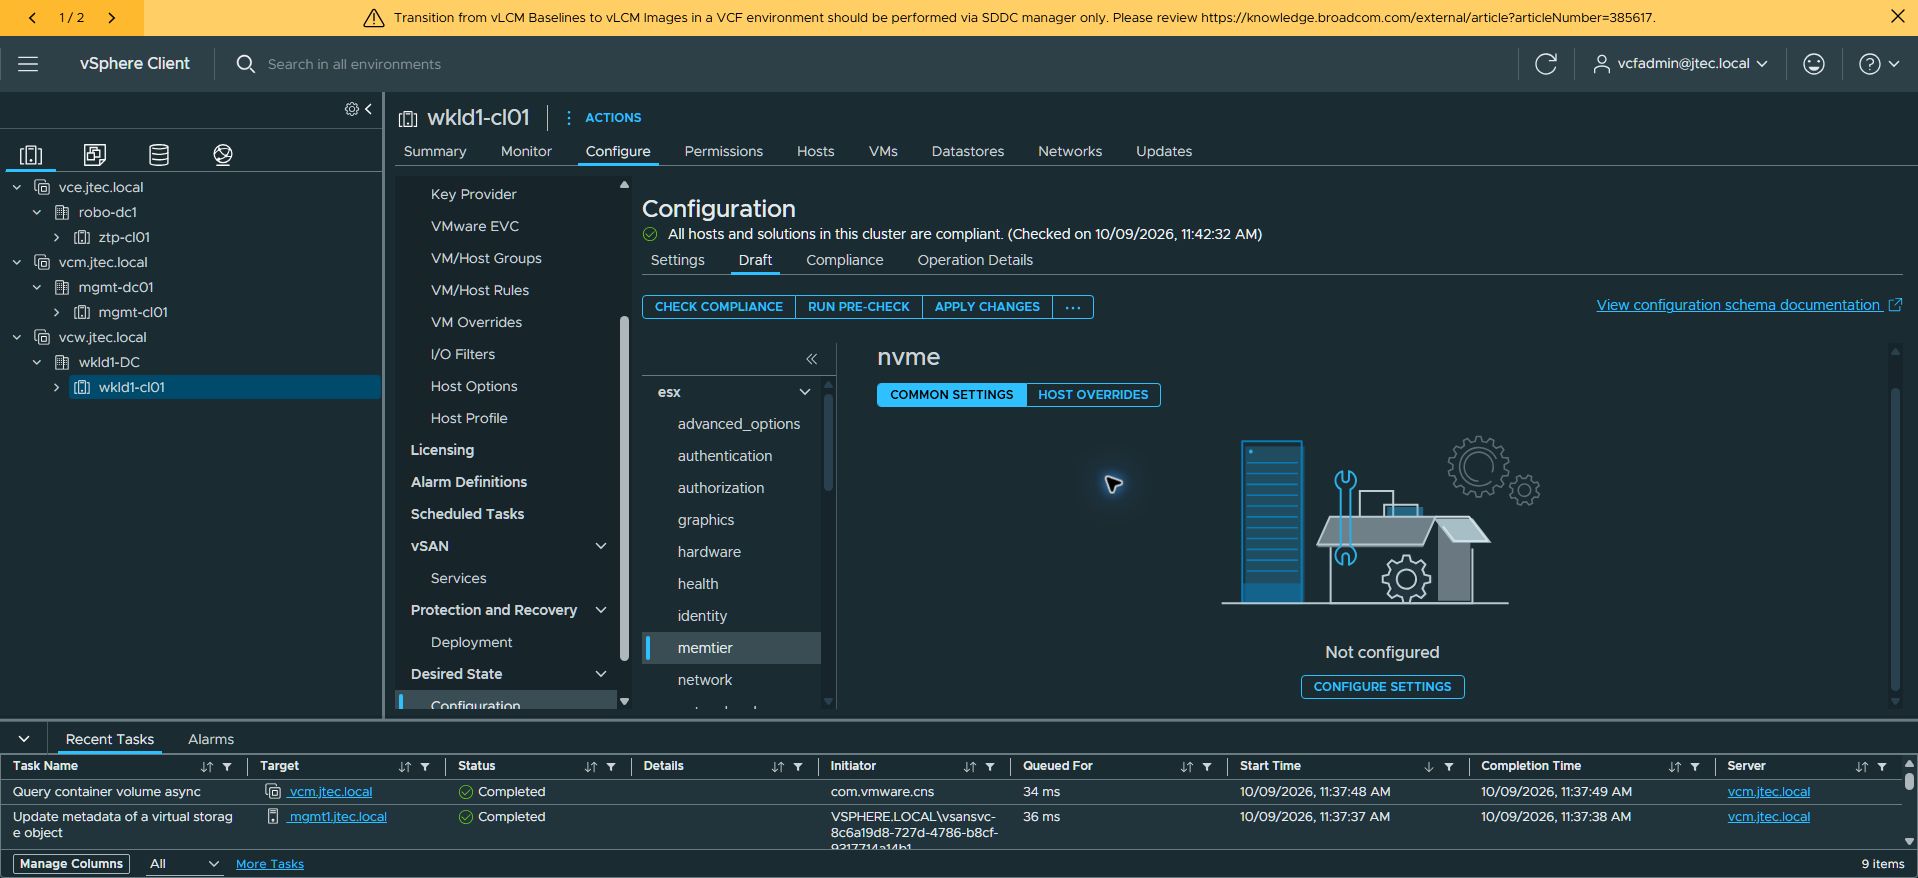
Task: Collapse the Protection and Recovery section
Action: coord(601,610)
